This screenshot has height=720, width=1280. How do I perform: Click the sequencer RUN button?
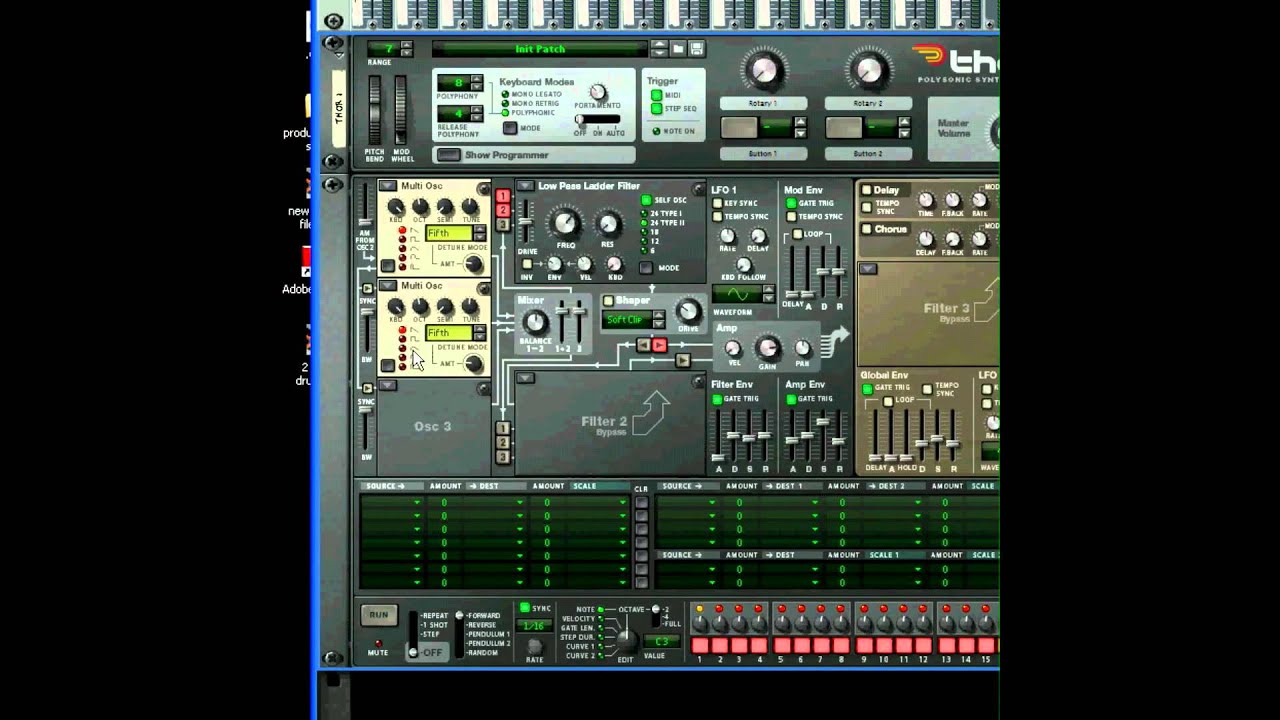(378, 615)
